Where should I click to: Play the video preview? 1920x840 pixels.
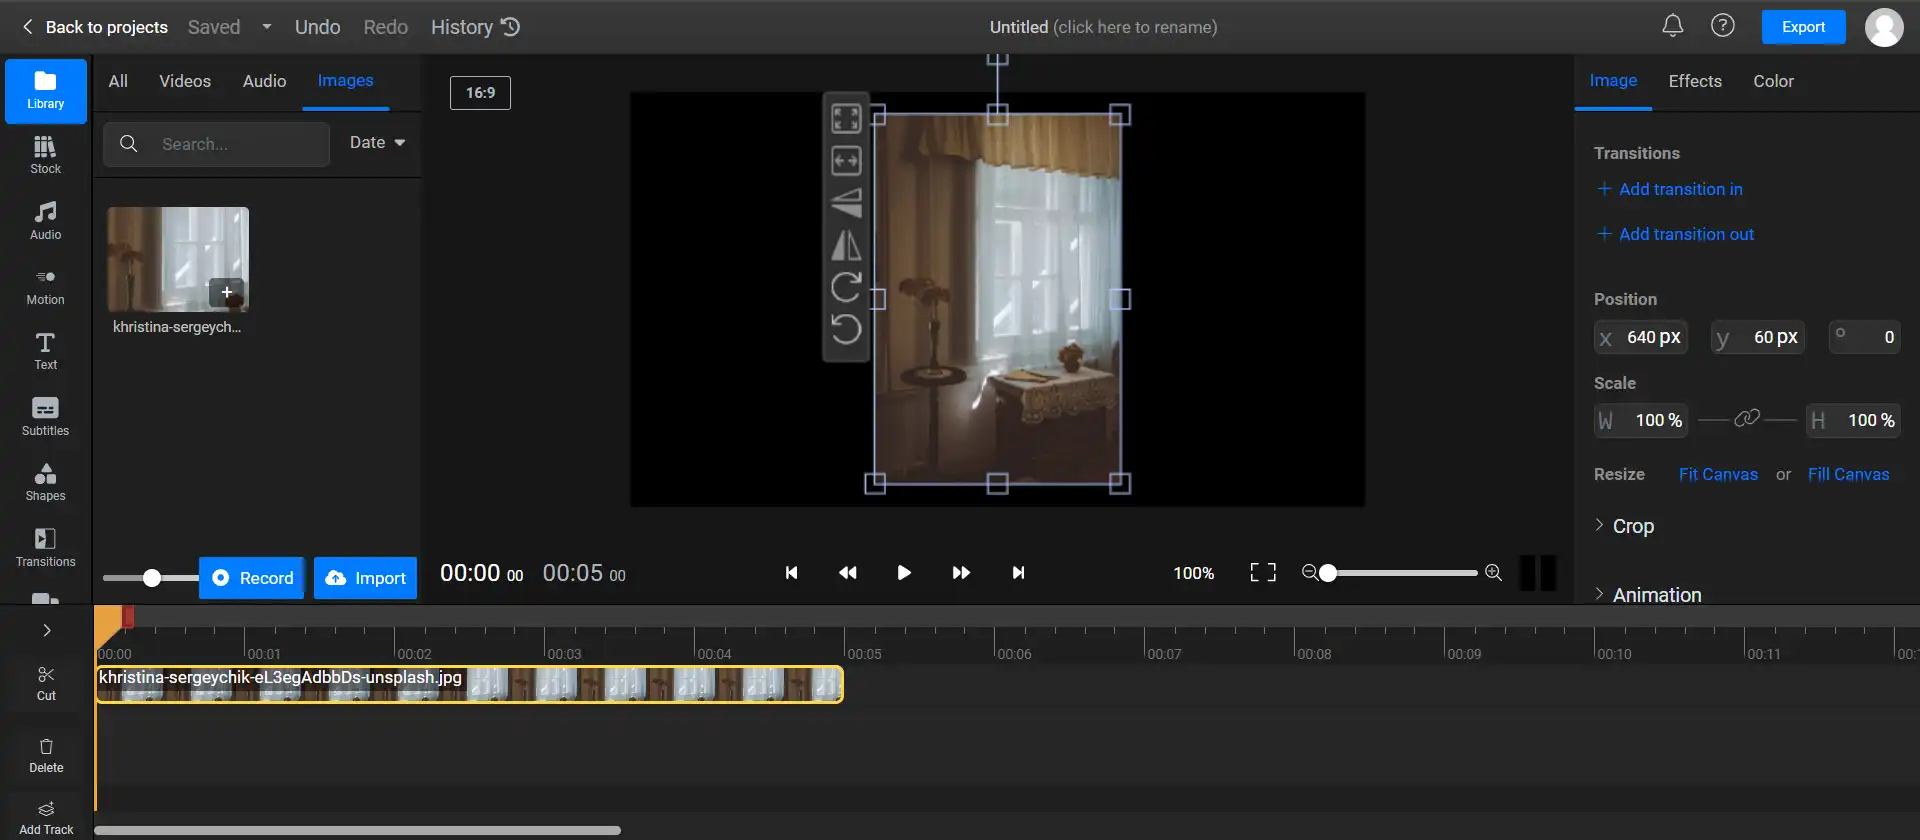[904, 573]
